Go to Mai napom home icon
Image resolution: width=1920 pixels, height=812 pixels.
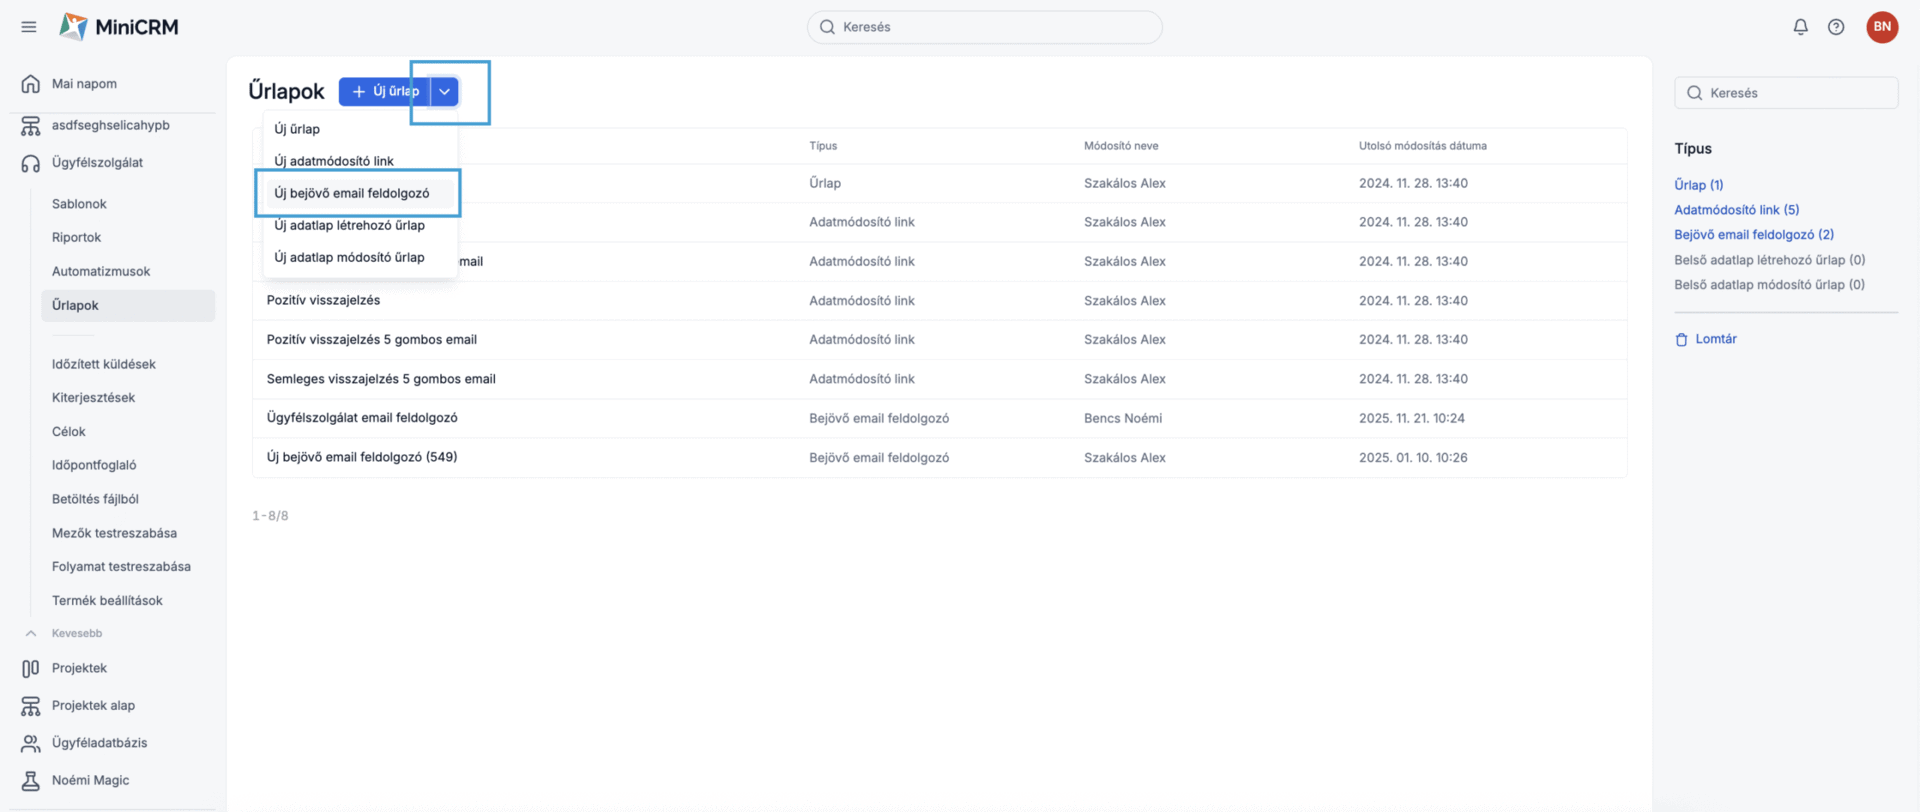point(31,84)
